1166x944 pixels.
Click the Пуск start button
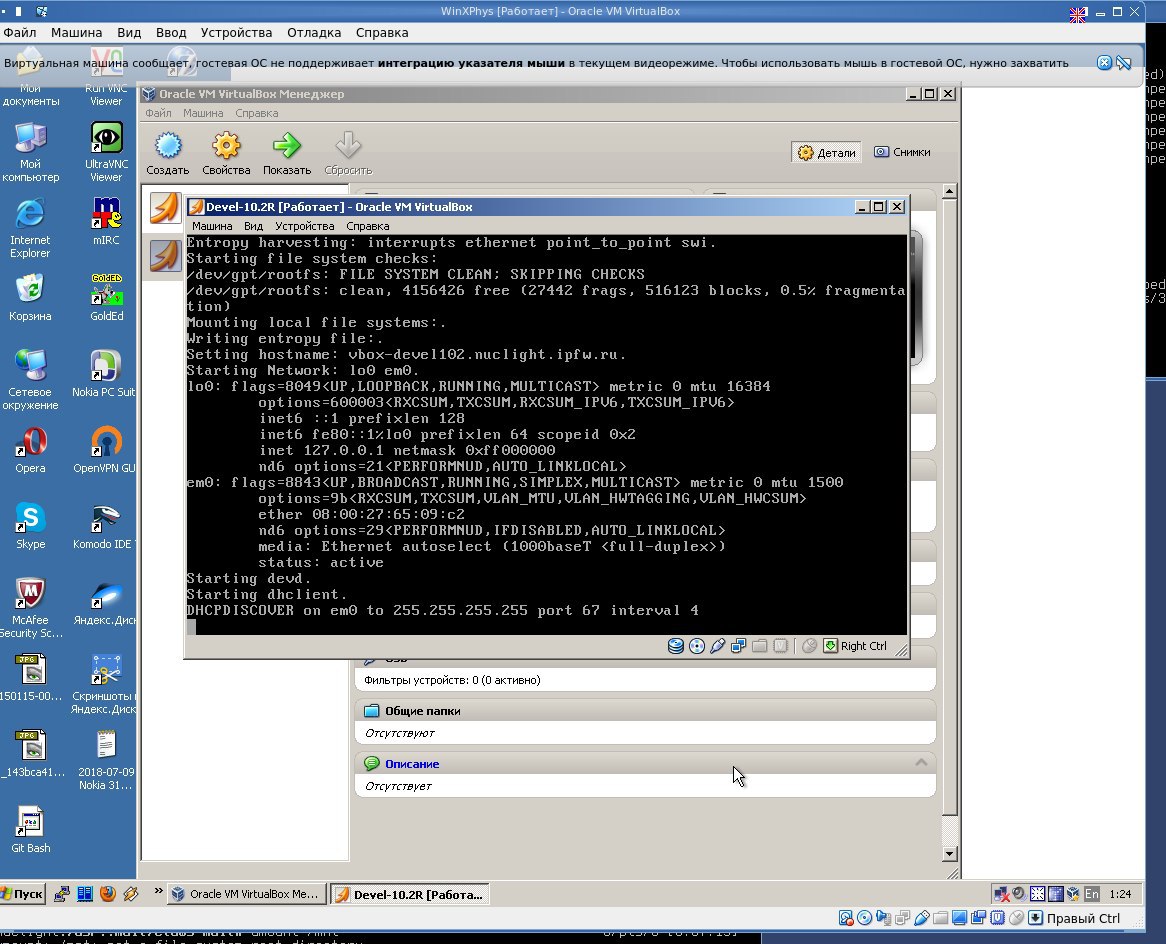point(24,893)
